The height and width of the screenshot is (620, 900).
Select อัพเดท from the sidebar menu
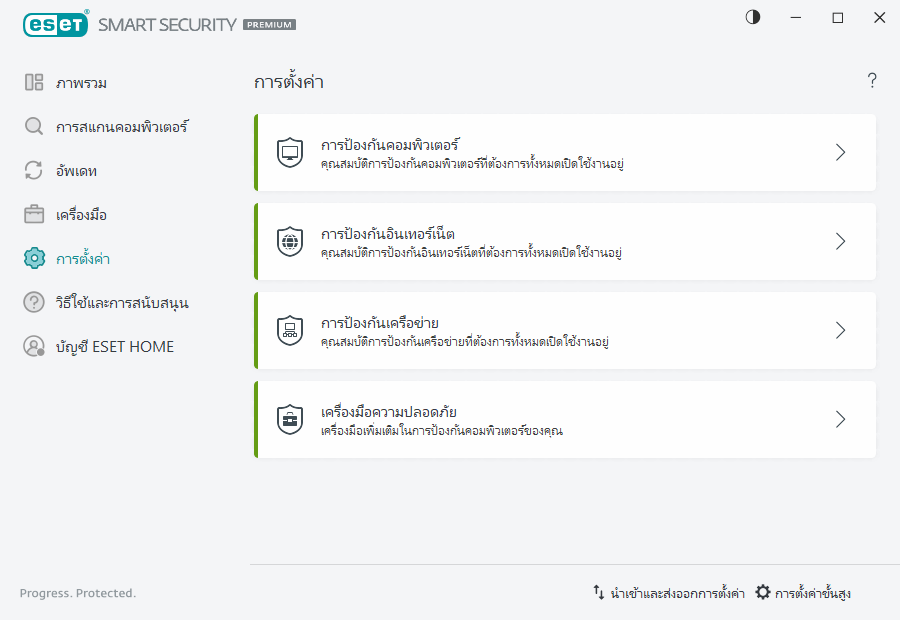[x=77, y=170]
